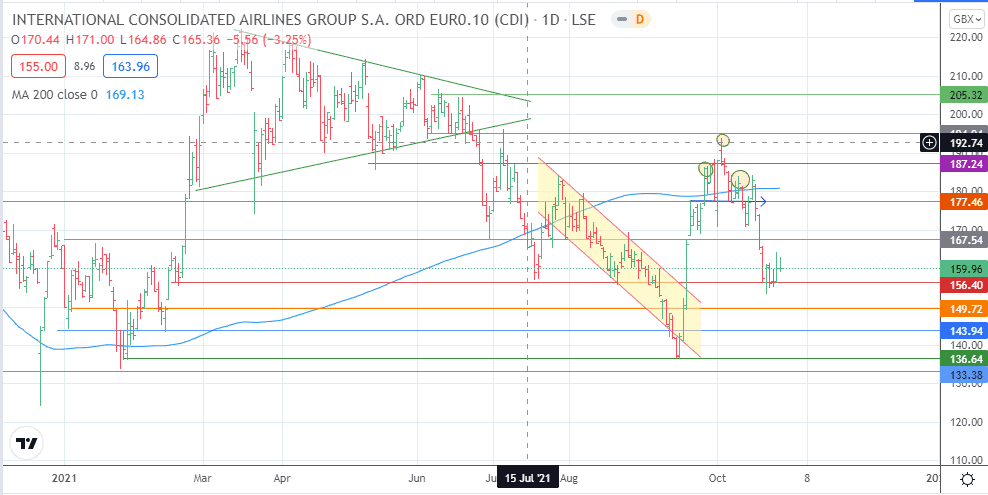This screenshot has width=988, height=495.
Task: Click the Apr label on time axis
Action: click(x=282, y=478)
